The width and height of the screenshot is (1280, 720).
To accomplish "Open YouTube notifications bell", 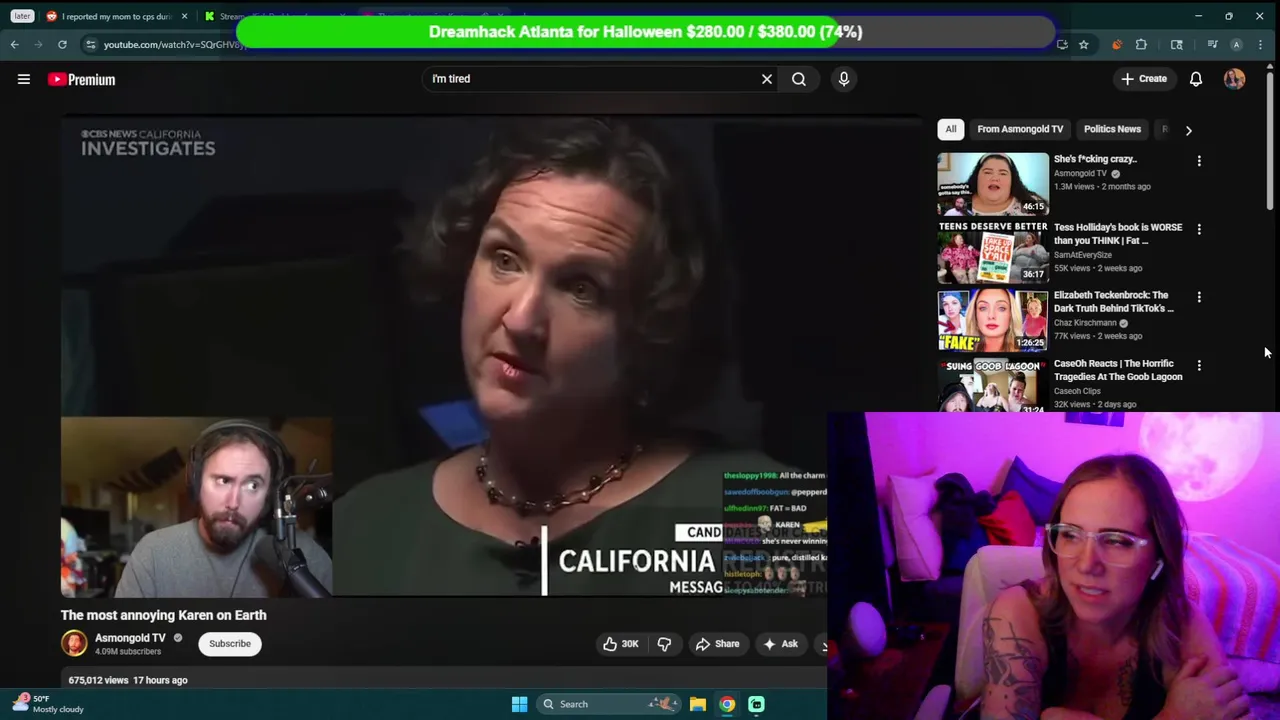I will click(1196, 79).
